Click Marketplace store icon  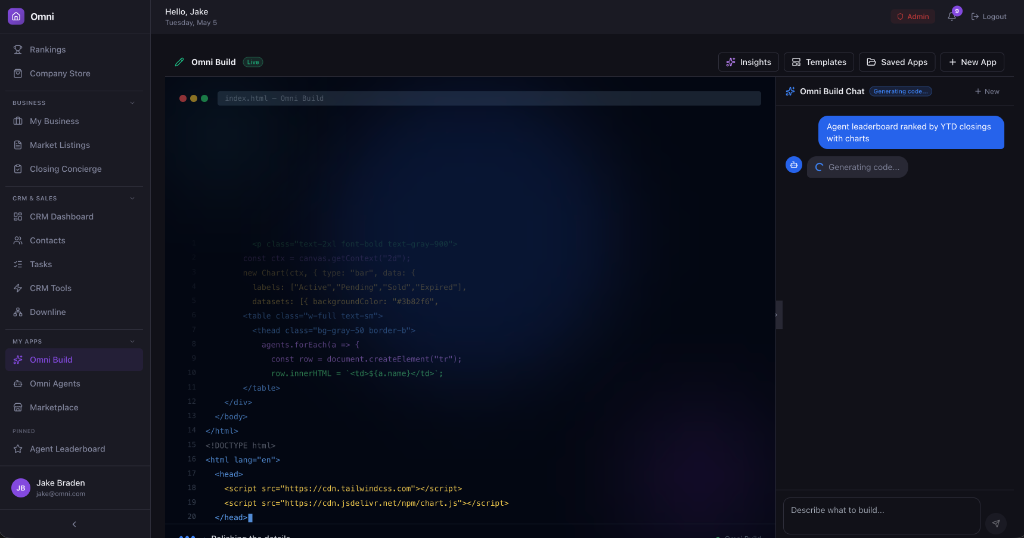tap(18, 407)
